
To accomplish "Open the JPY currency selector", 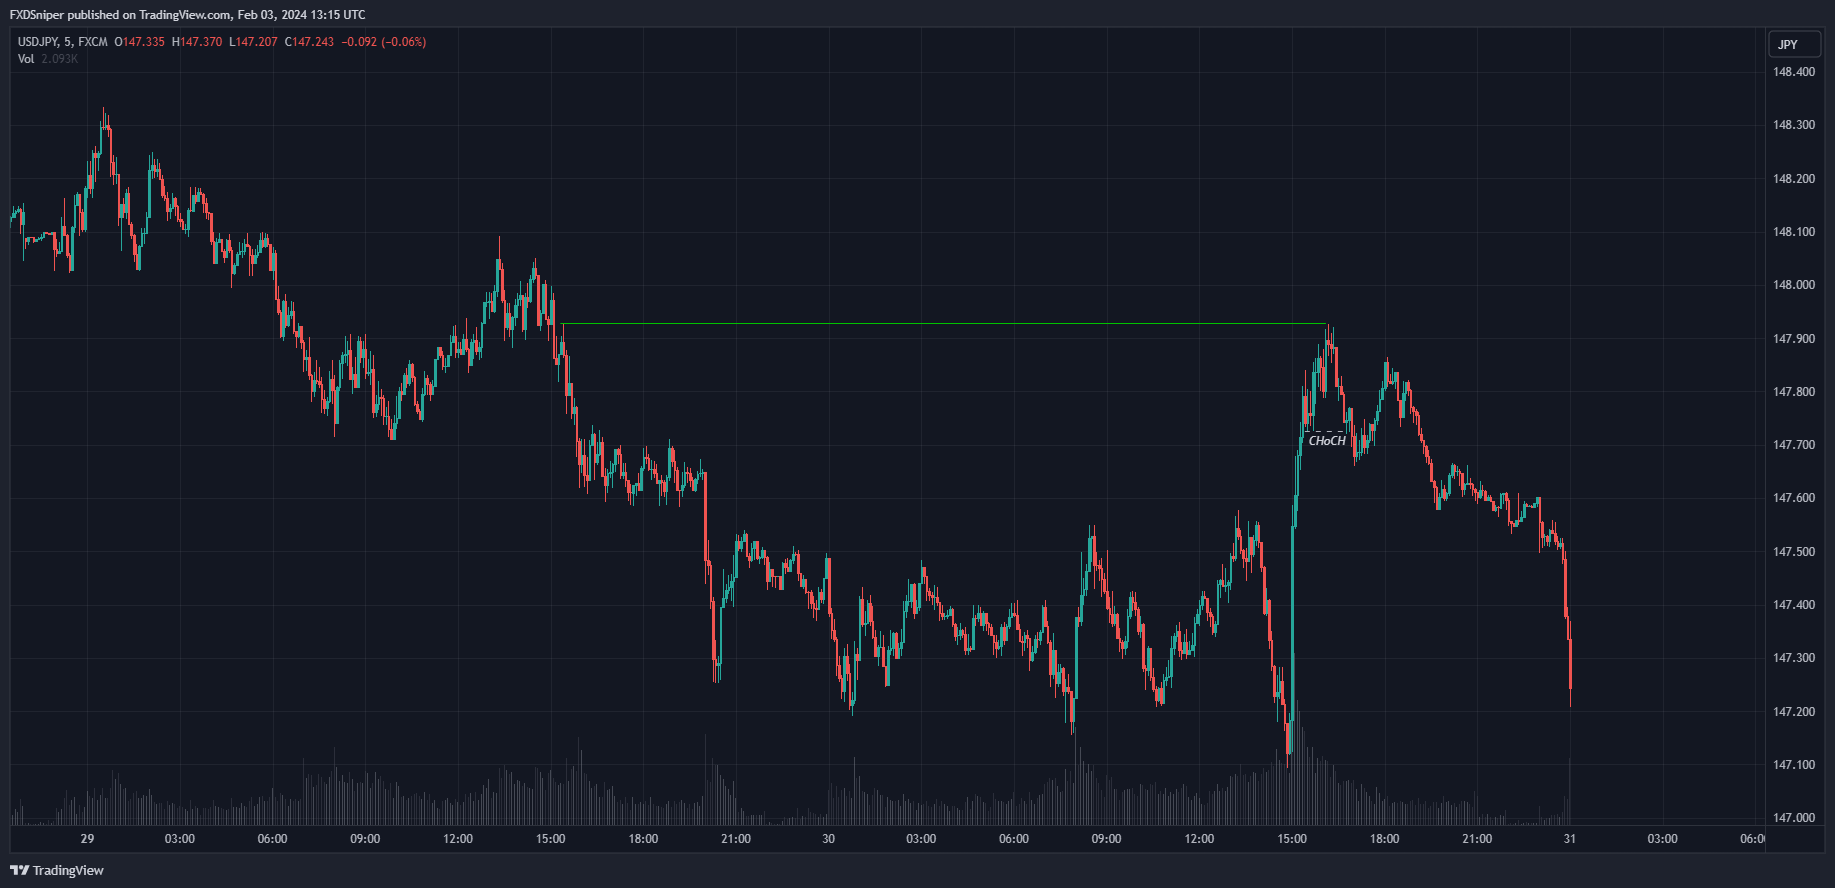I will click(1788, 44).
